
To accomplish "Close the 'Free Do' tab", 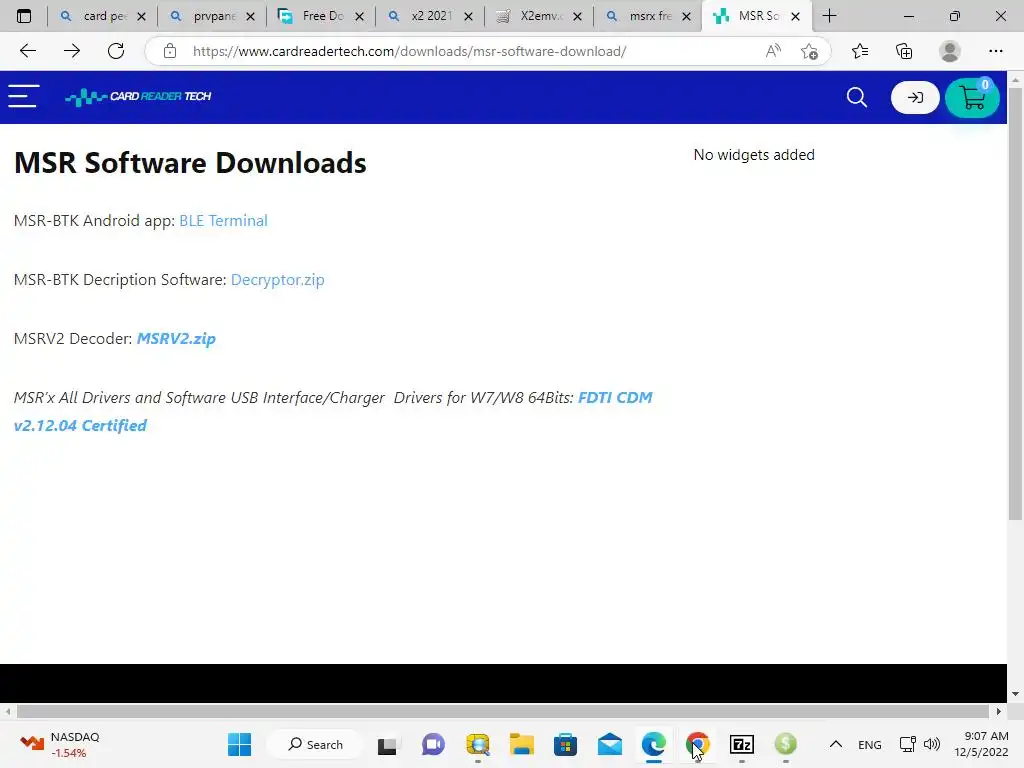I will coord(359,16).
